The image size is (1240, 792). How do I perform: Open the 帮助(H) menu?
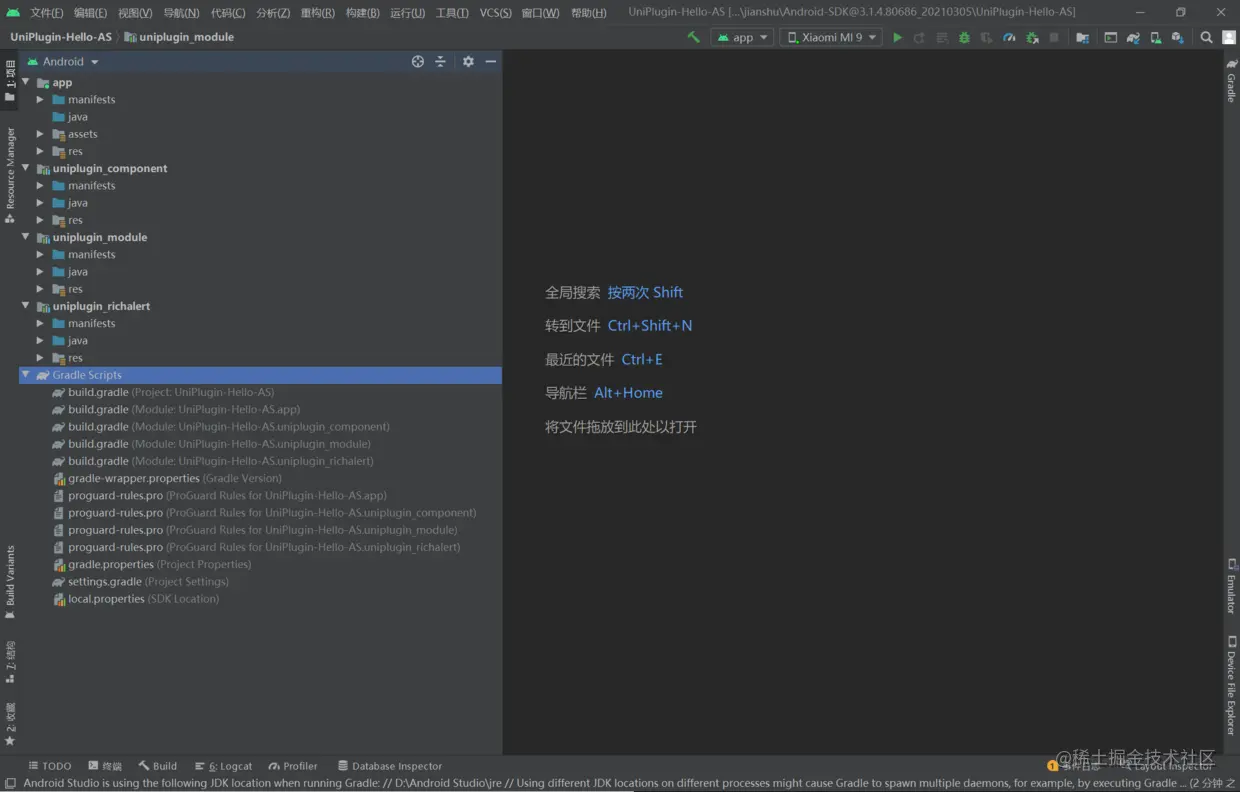(588, 13)
